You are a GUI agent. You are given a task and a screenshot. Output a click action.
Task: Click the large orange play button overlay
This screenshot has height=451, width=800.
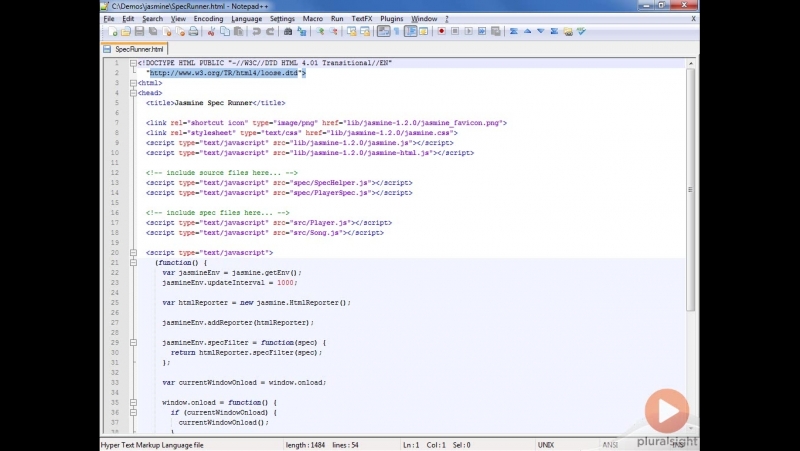666,411
